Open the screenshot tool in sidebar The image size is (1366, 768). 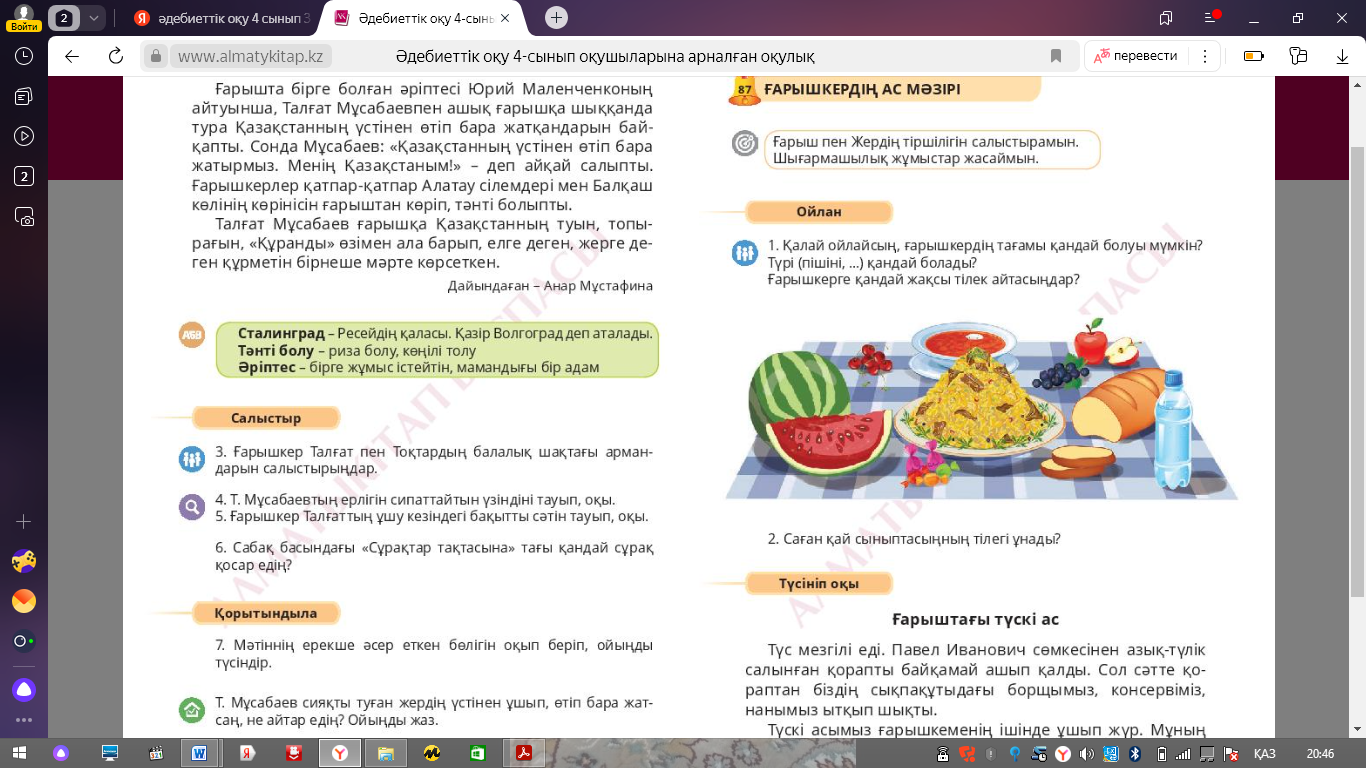point(24,217)
